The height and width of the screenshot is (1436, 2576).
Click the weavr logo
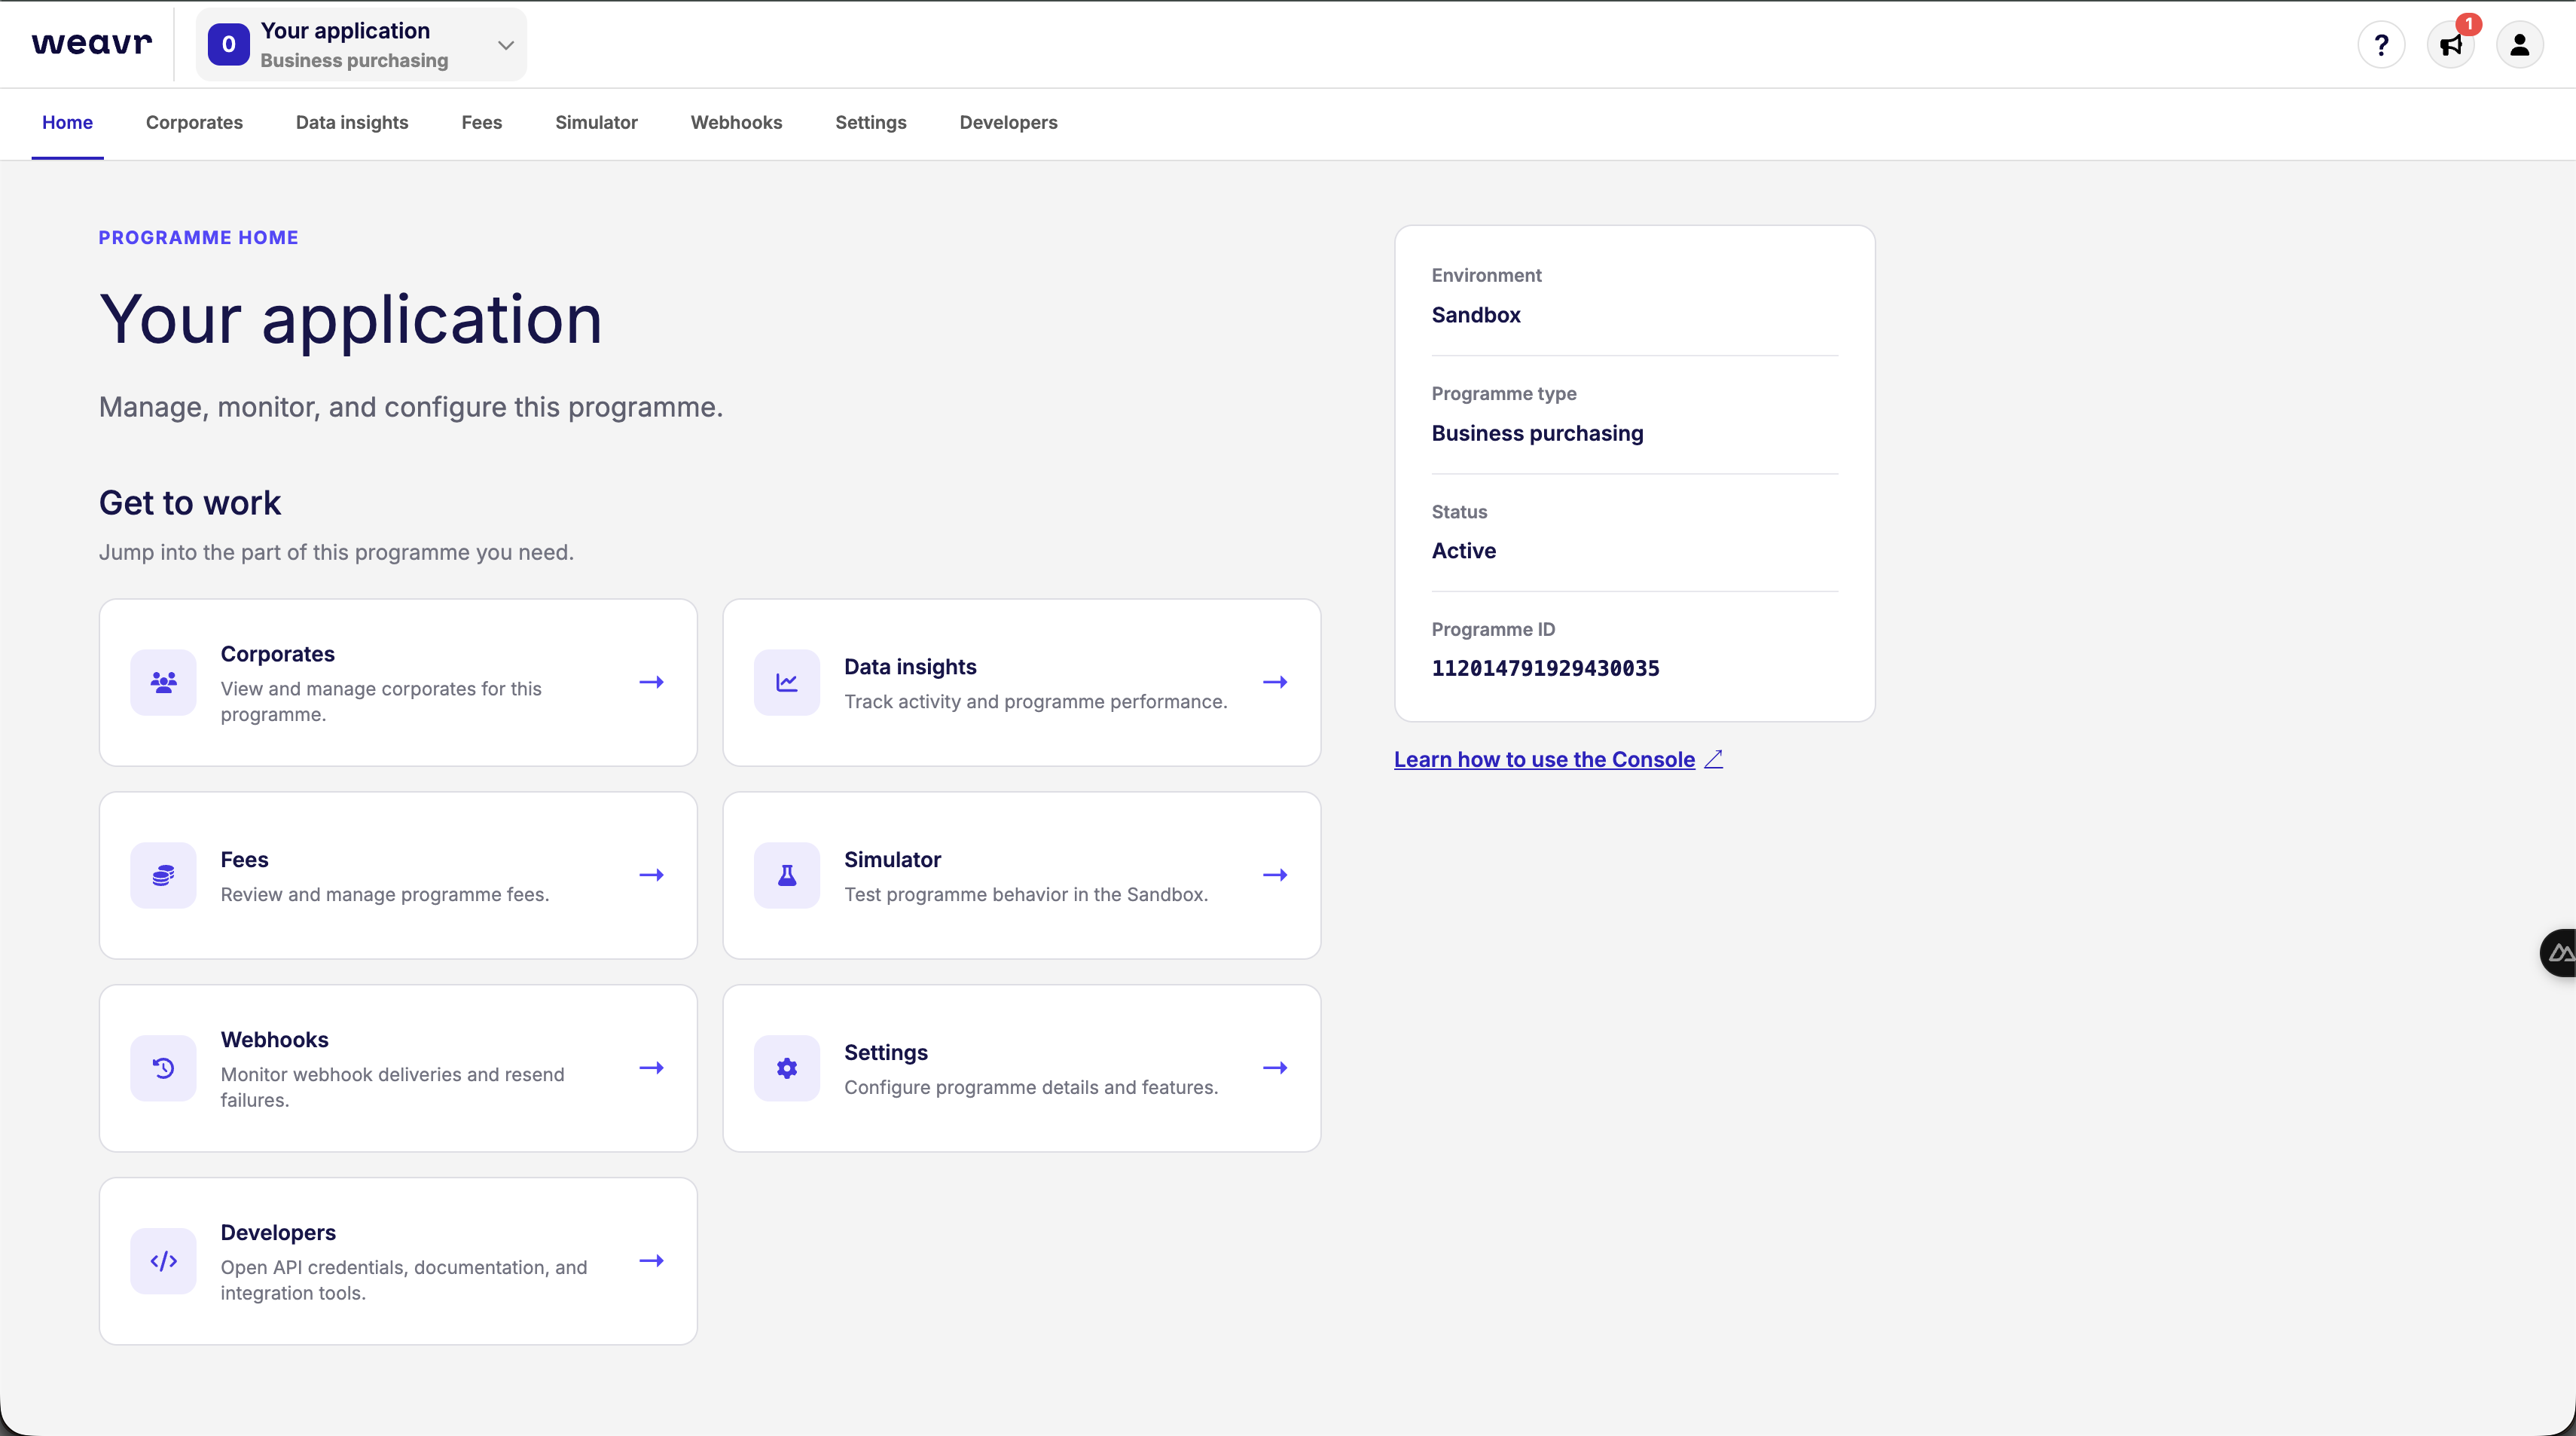[92, 44]
